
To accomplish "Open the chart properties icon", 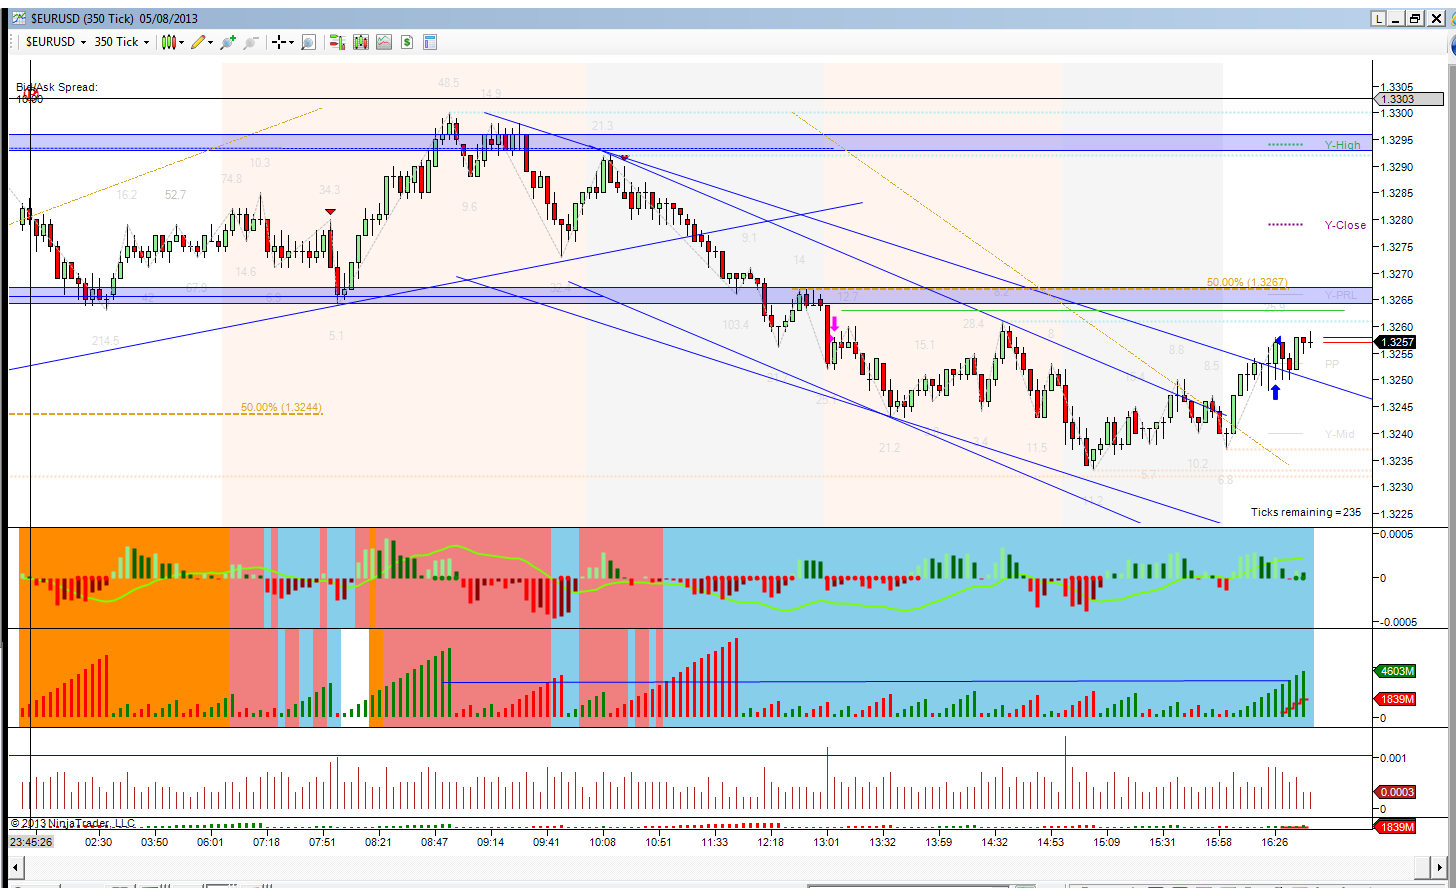I will pos(430,42).
